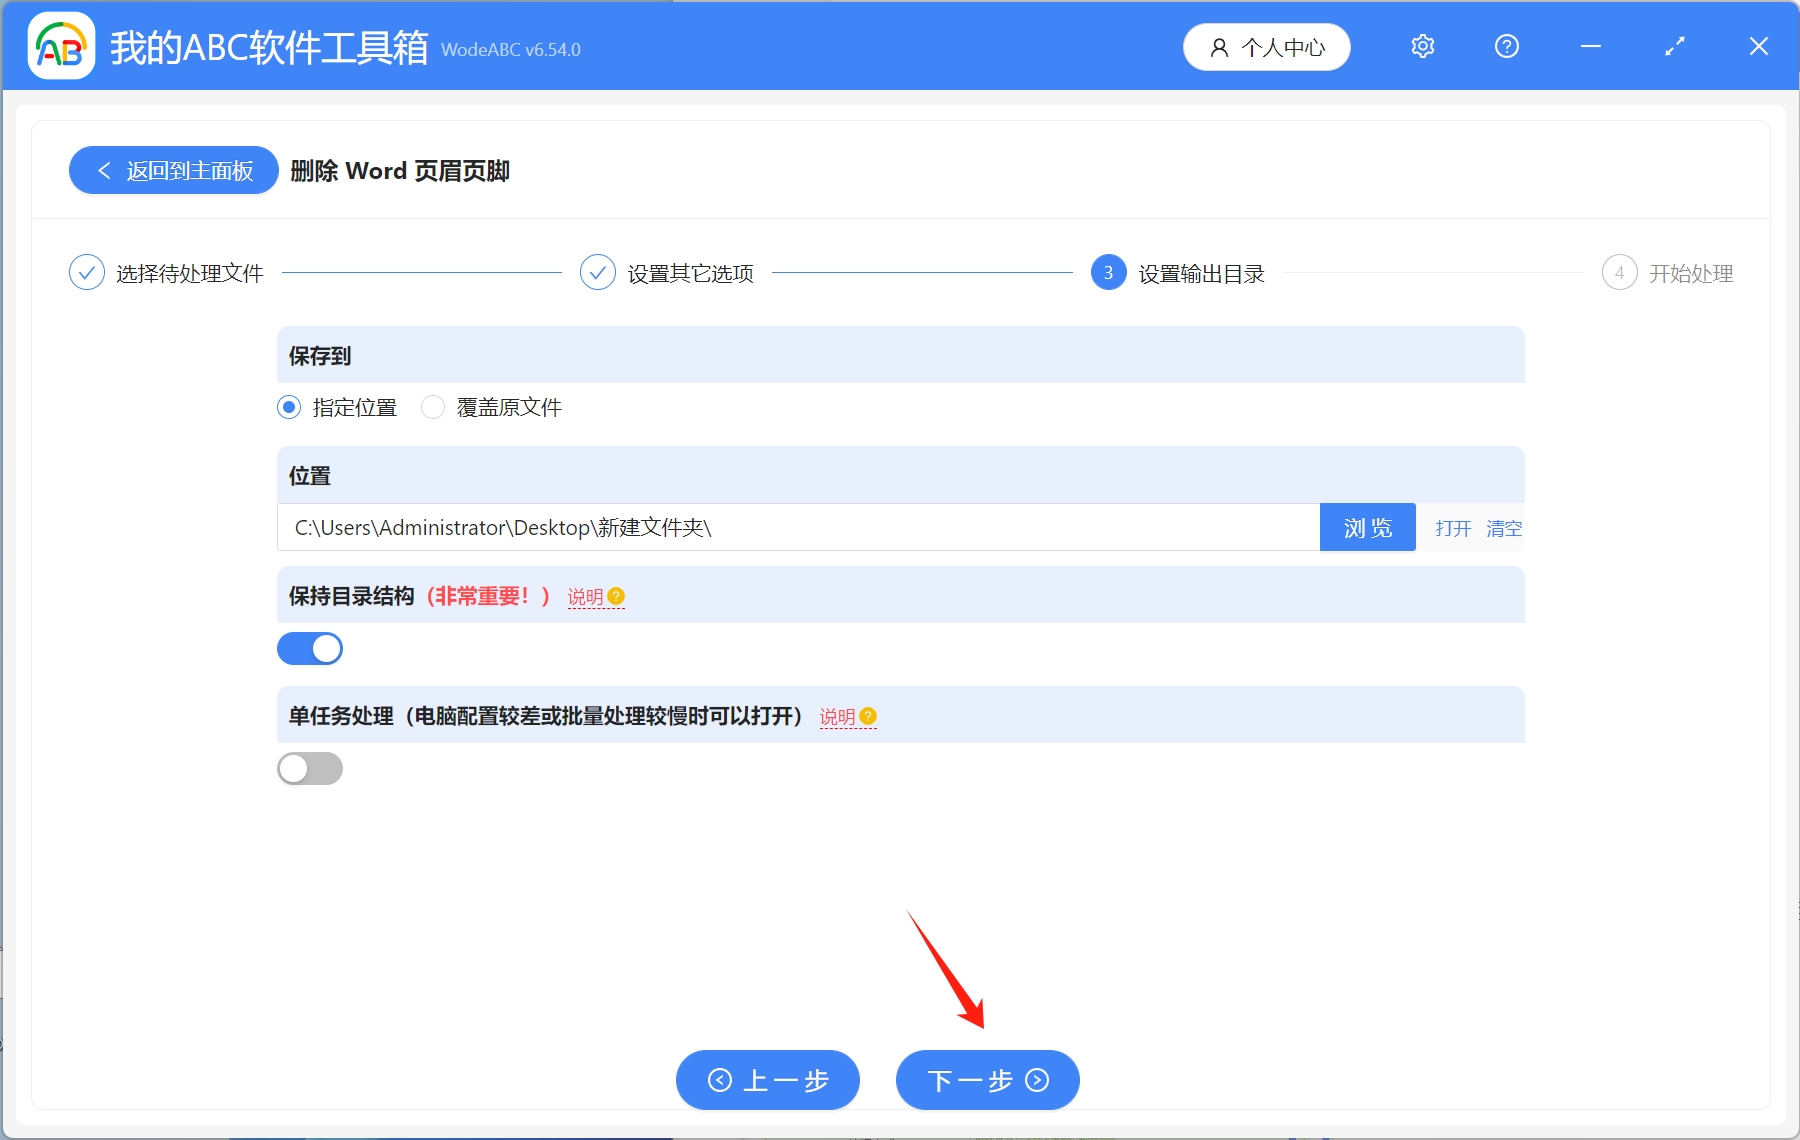The height and width of the screenshot is (1140, 1800).
Task: Click the help question mark icon
Action: click(x=1507, y=46)
